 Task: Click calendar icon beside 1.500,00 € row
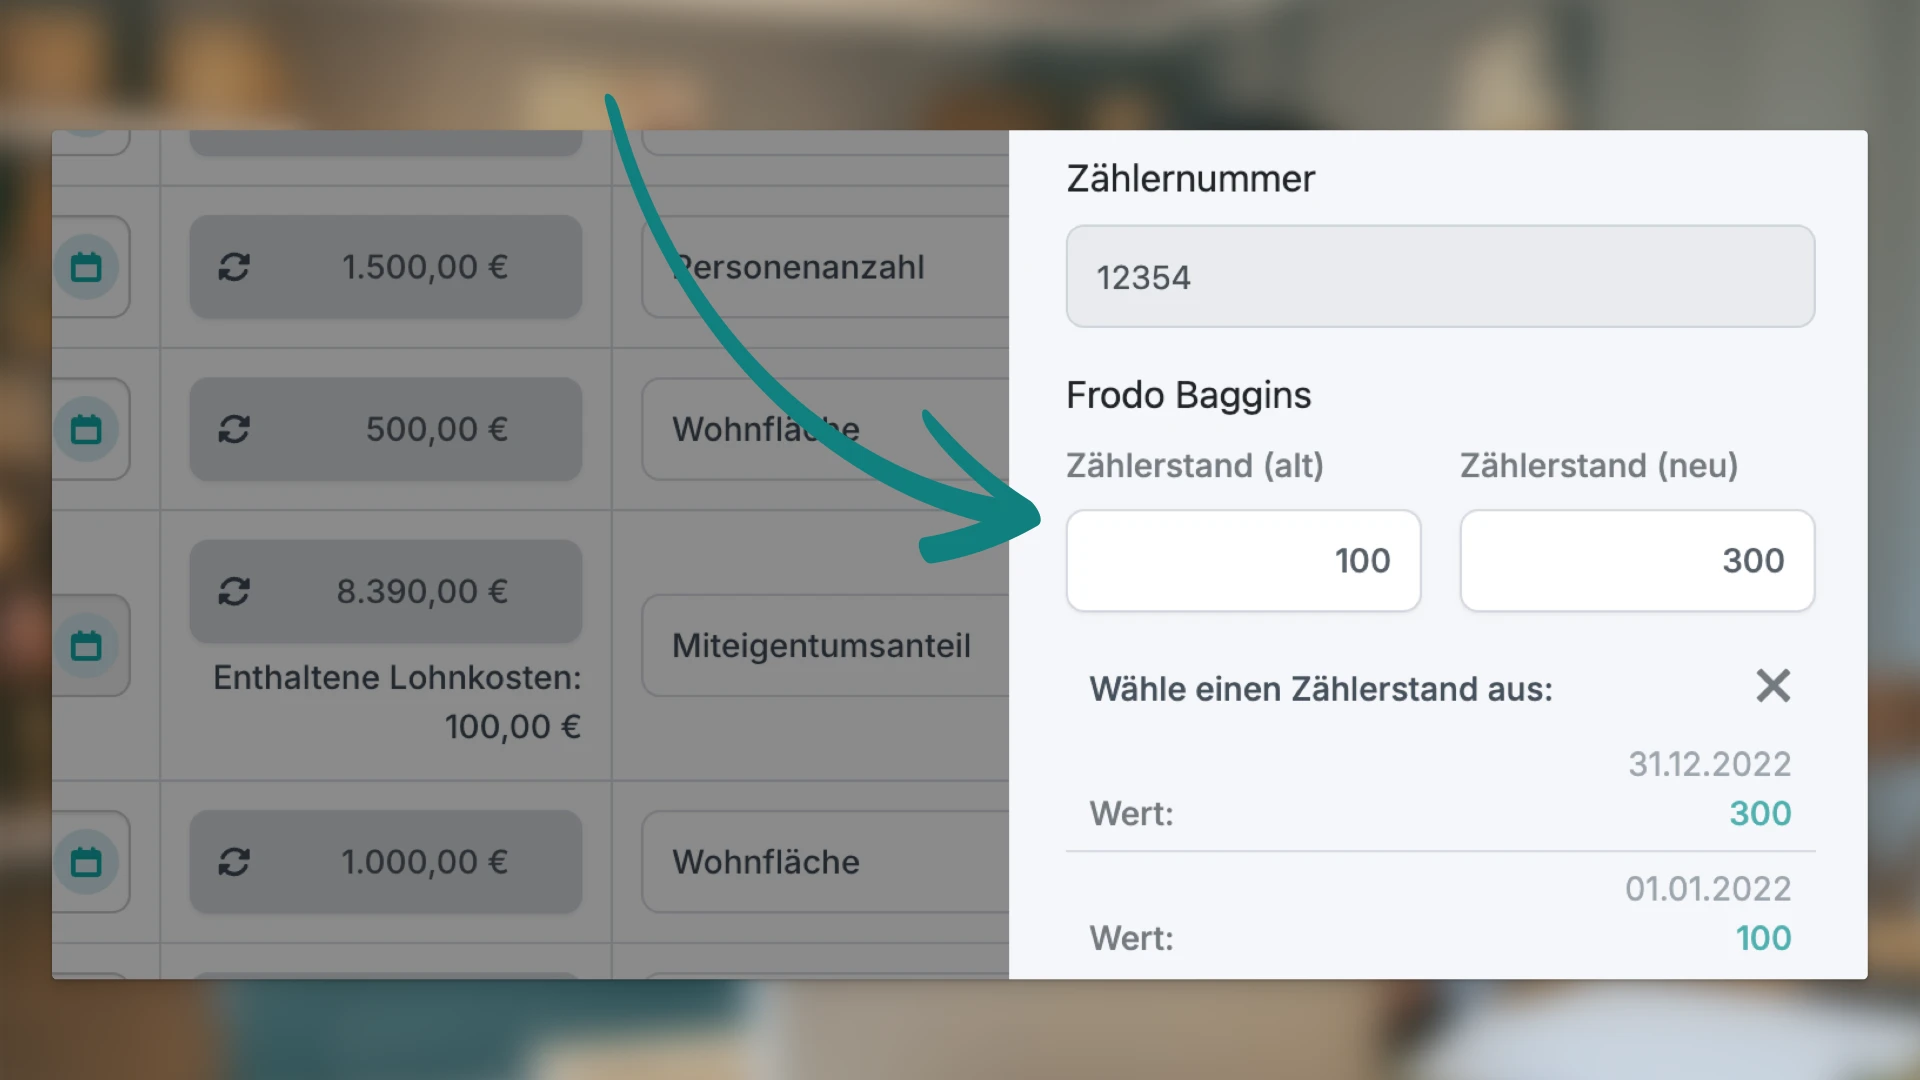[x=86, y=267]
